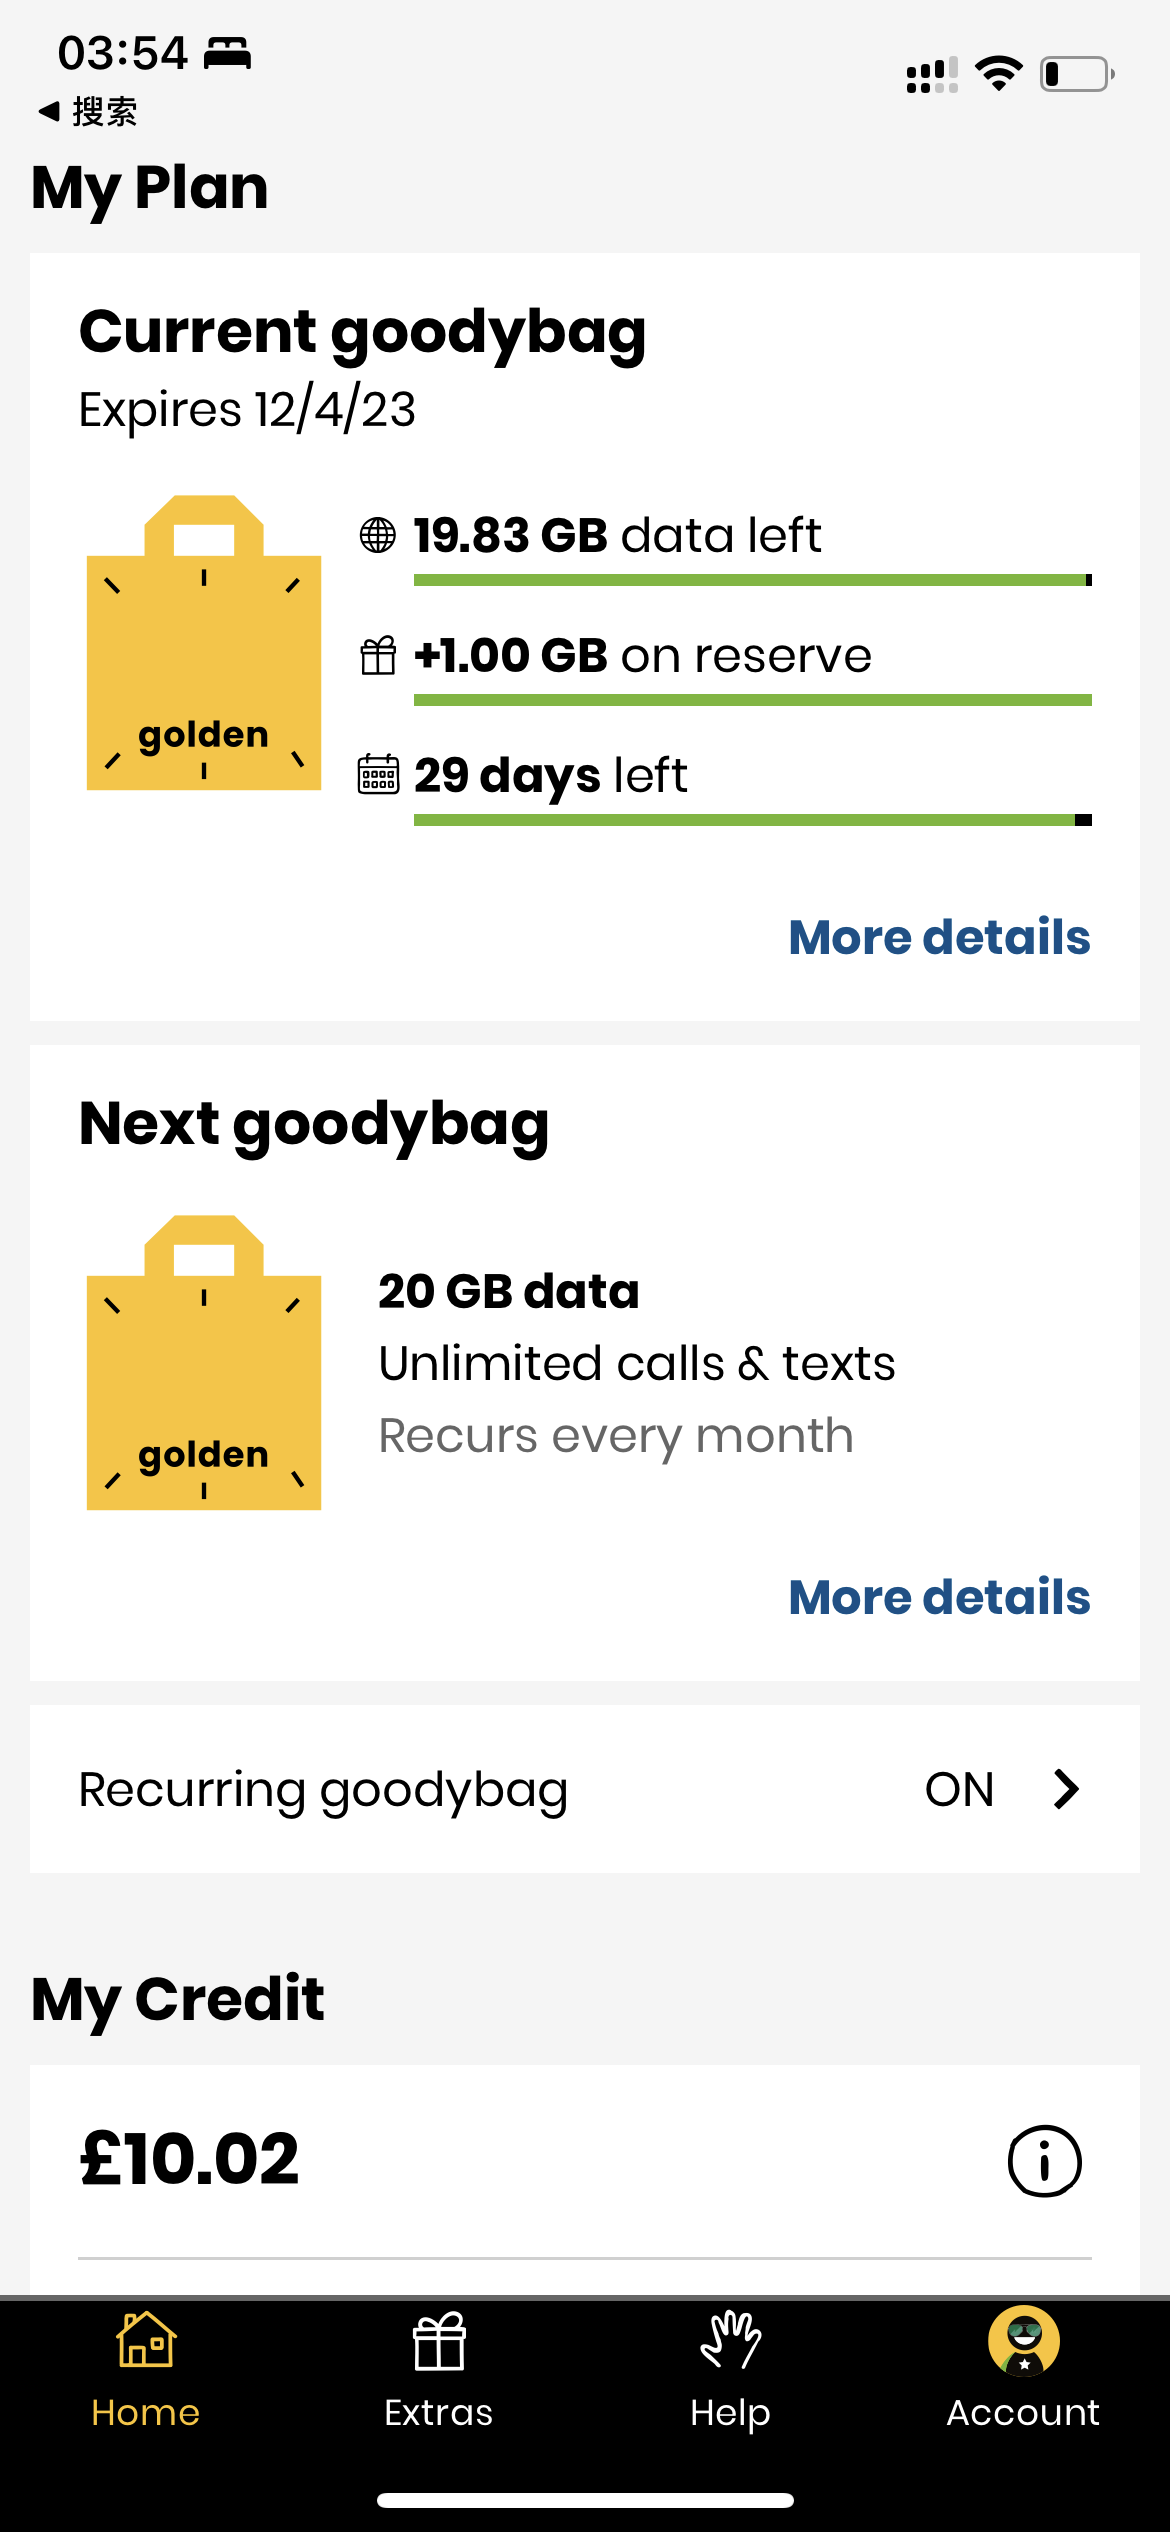Tap the Home house icon
This screenshot has width=1170, height=2532.
(146, 2340)
